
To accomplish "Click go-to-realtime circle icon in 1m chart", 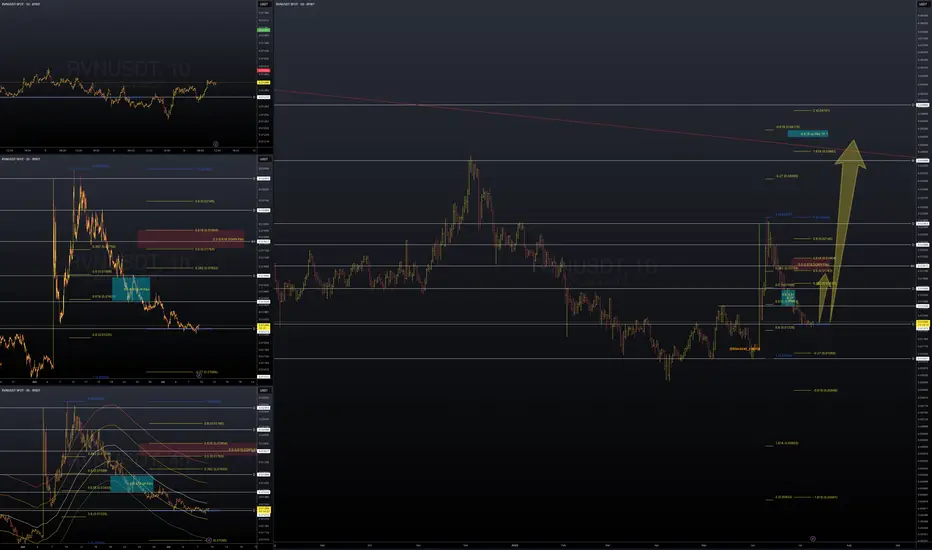I will [x=216, y=144].
